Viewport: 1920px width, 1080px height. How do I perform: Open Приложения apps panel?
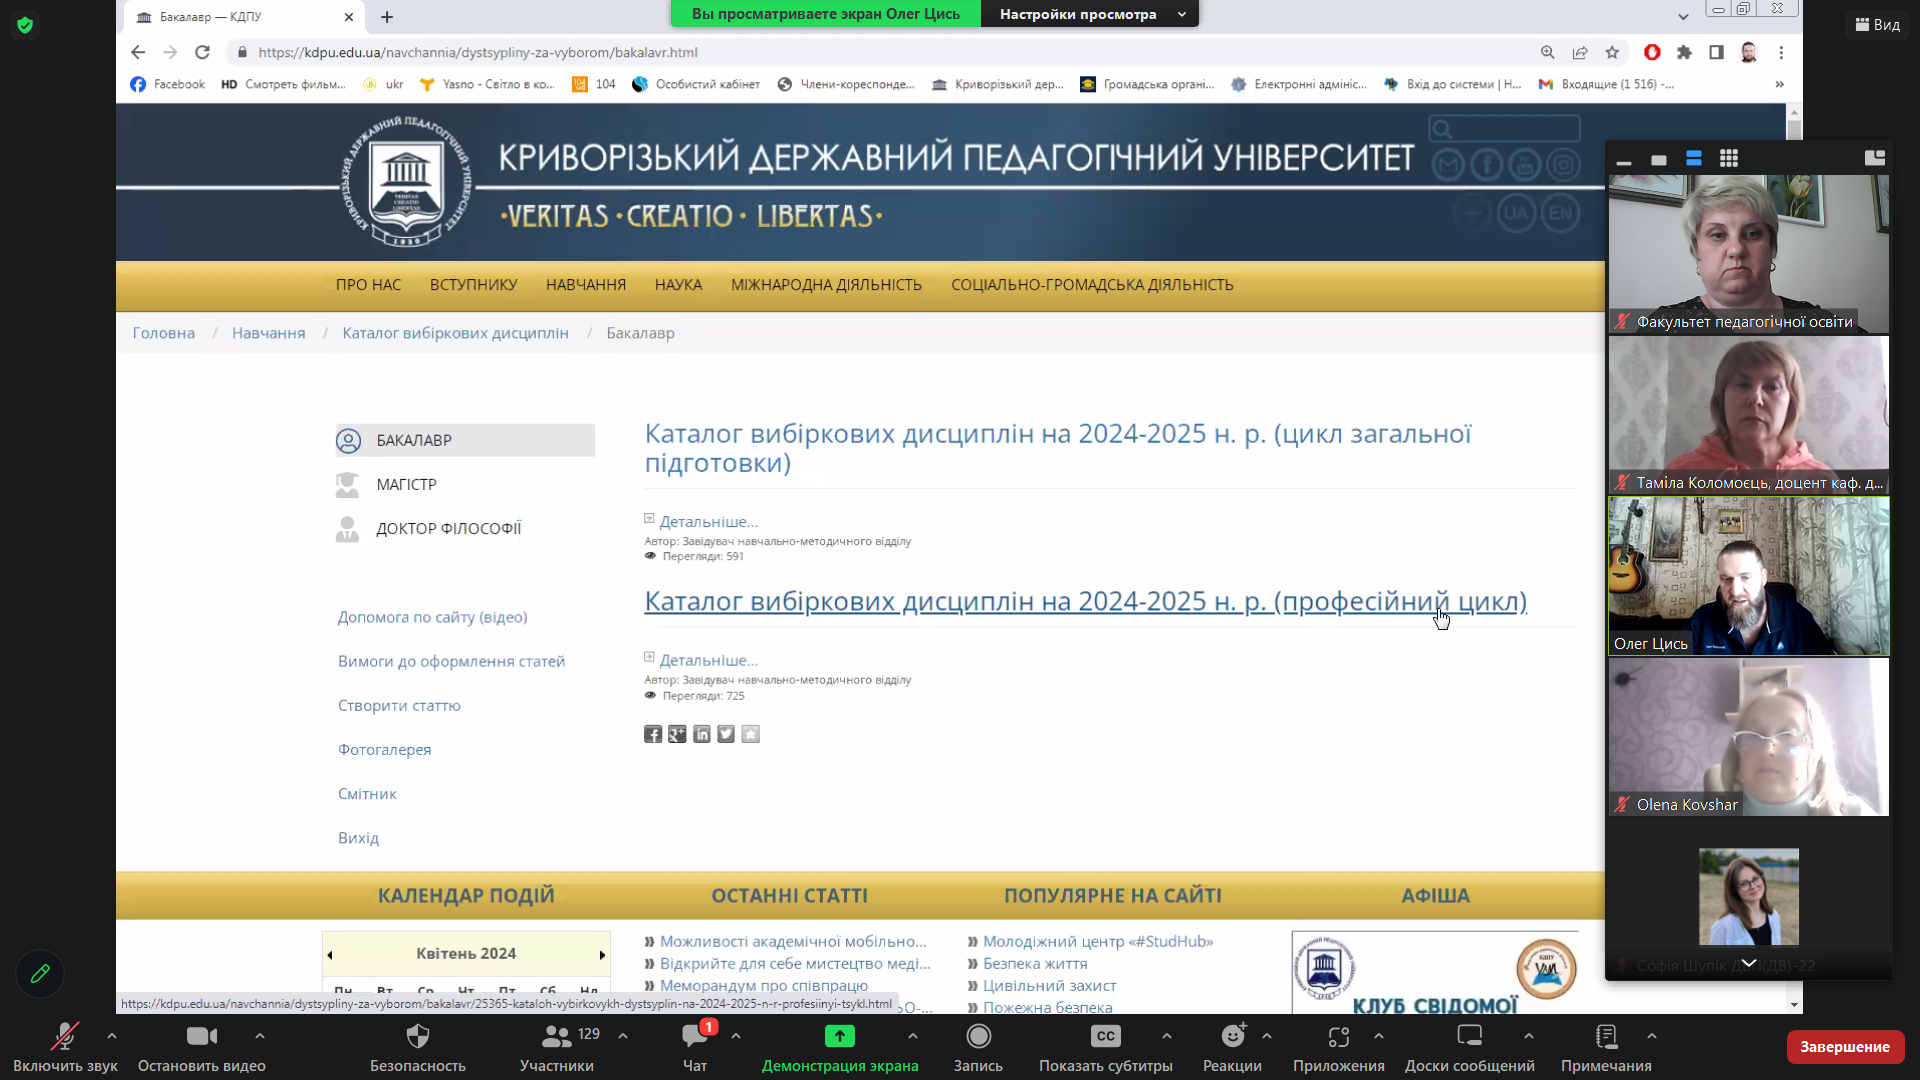(x=1338, y=1047)
